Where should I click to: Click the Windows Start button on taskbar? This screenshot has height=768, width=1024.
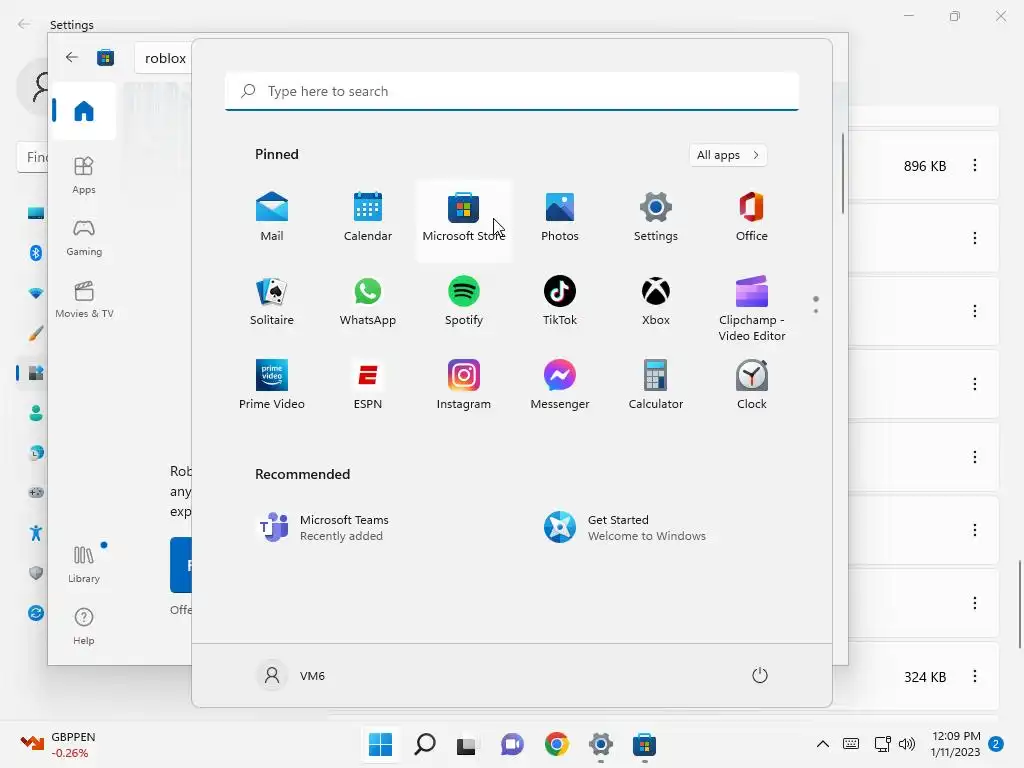[380, 744]
